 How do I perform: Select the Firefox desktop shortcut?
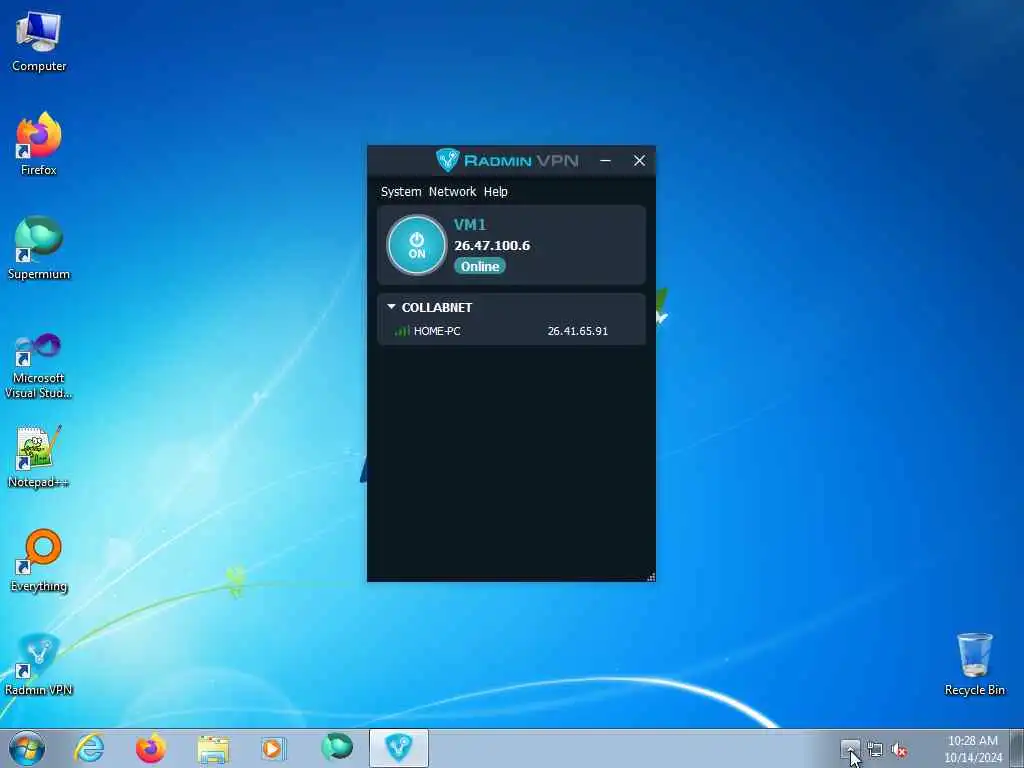[x=39, y=144]
